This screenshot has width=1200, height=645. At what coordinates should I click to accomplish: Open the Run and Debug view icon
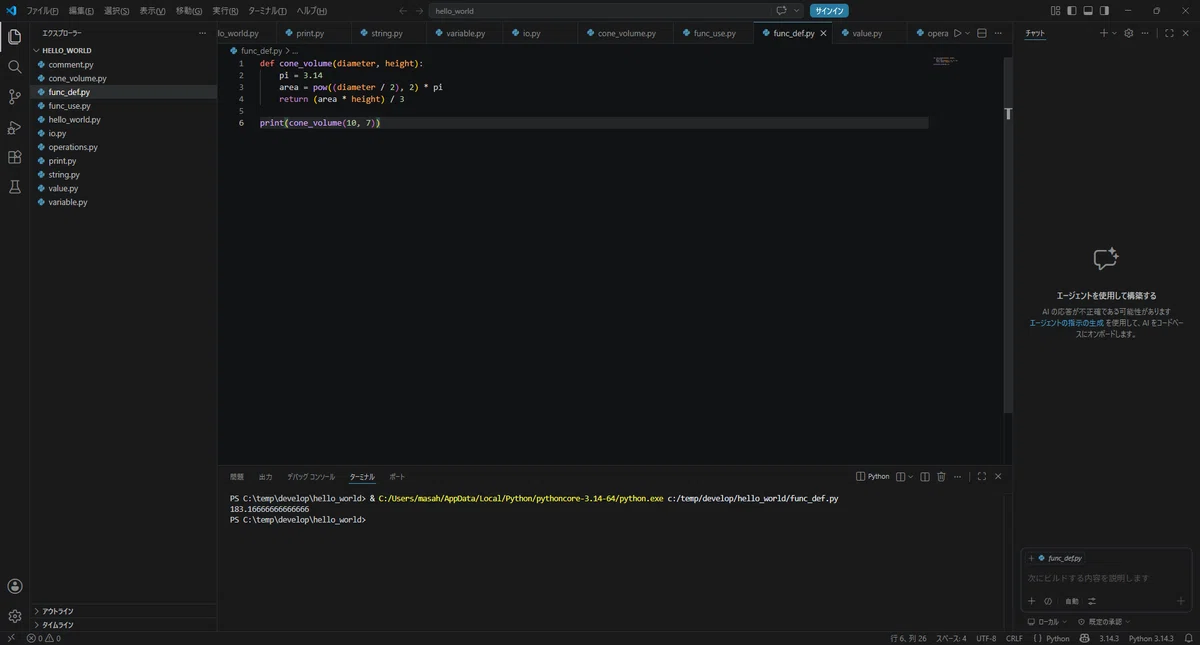14,127
